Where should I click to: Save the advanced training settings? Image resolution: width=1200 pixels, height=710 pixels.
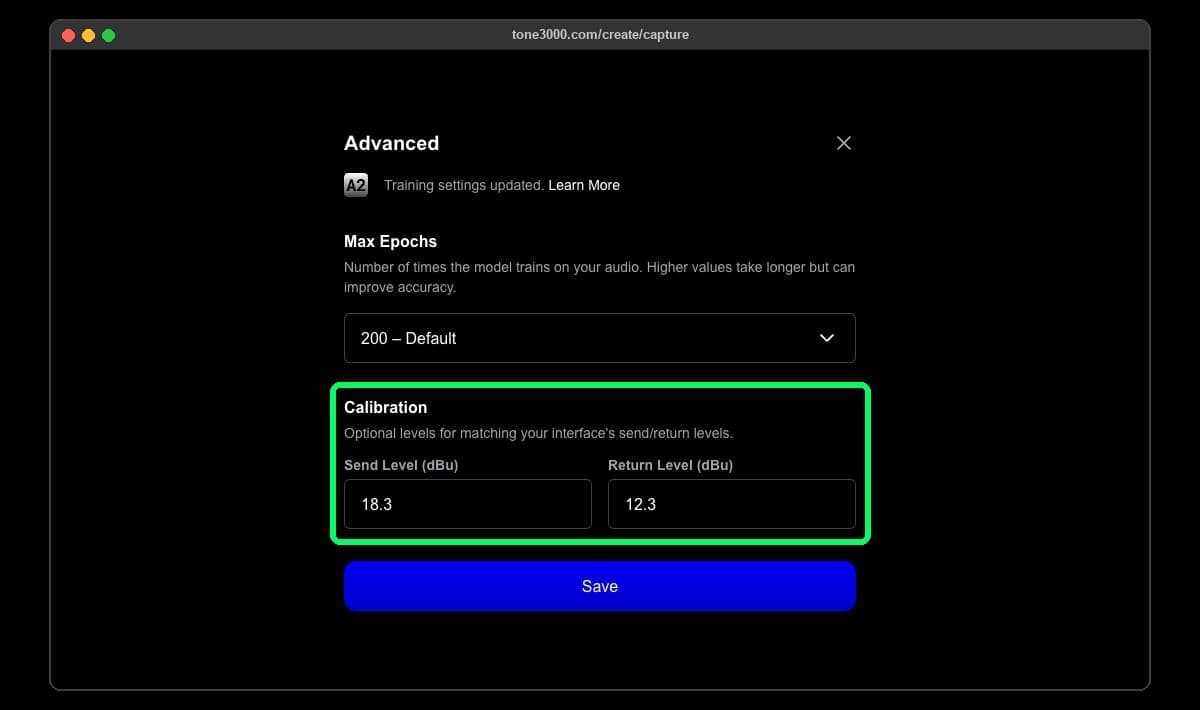pos(600,586)
